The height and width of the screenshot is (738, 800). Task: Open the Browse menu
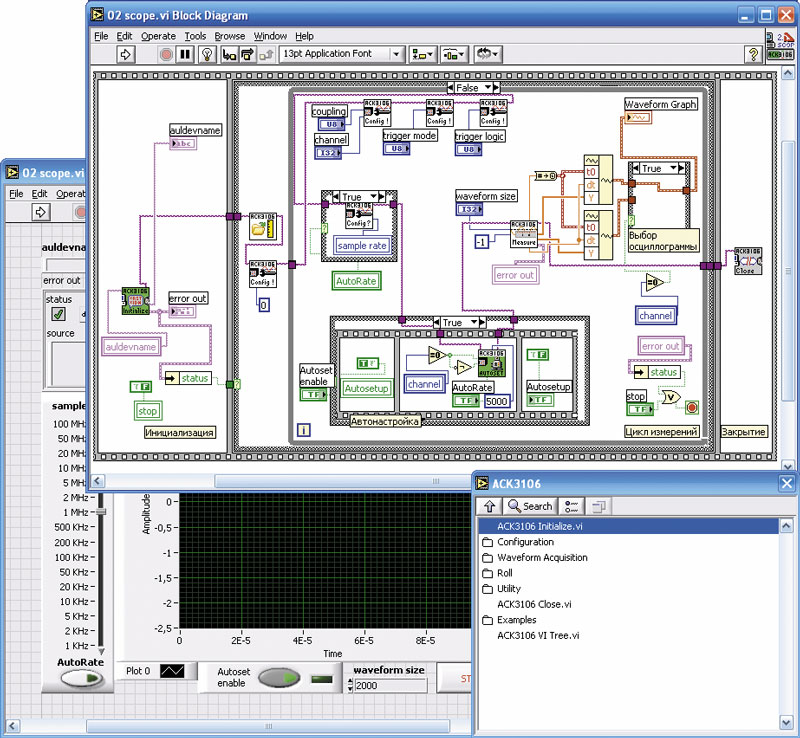click(230, 36)
